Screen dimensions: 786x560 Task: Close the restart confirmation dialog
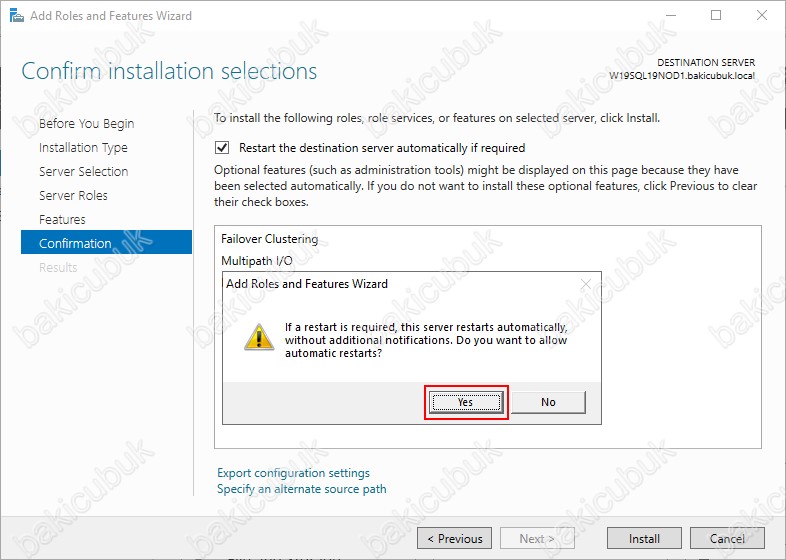pyautogui.click(x=587, y=284)
